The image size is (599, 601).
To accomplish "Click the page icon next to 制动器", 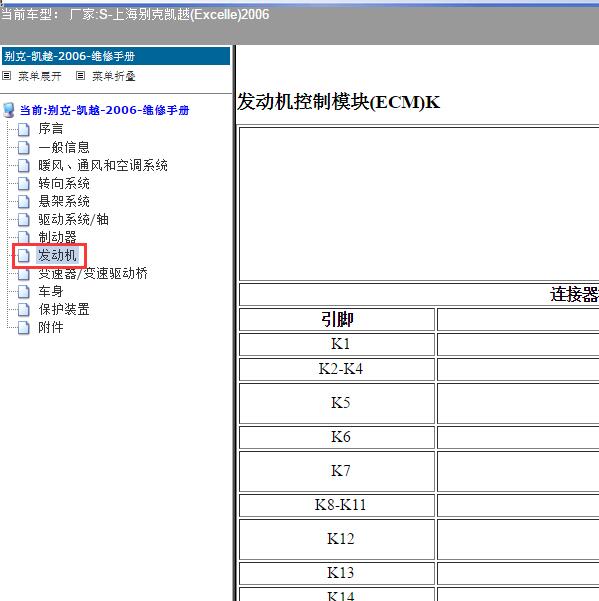I will [24, 237].
